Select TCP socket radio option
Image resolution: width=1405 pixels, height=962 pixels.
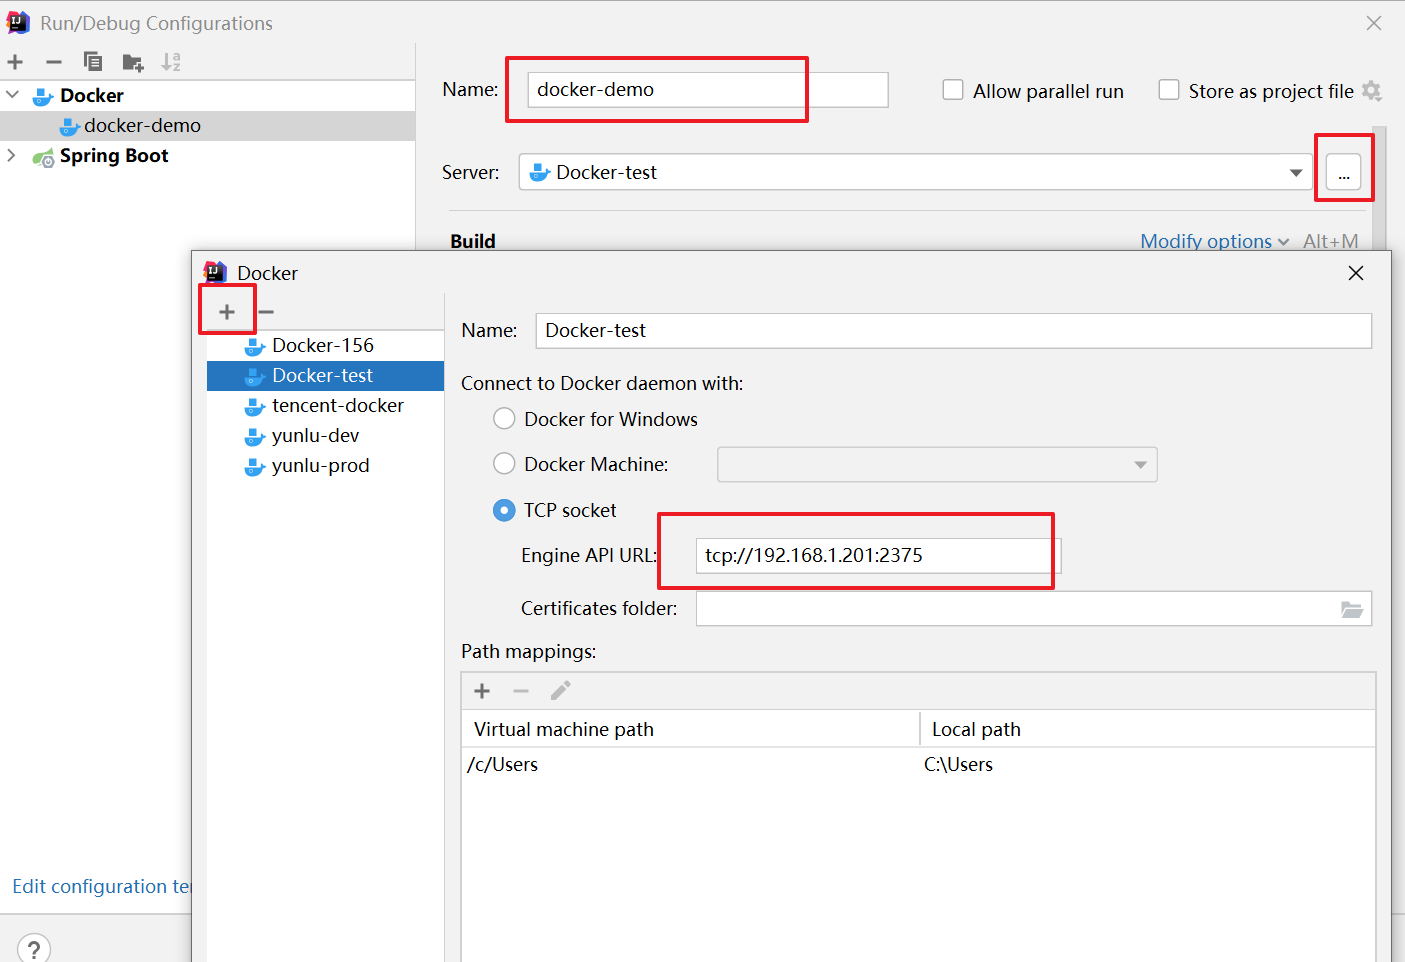(504, 510)
